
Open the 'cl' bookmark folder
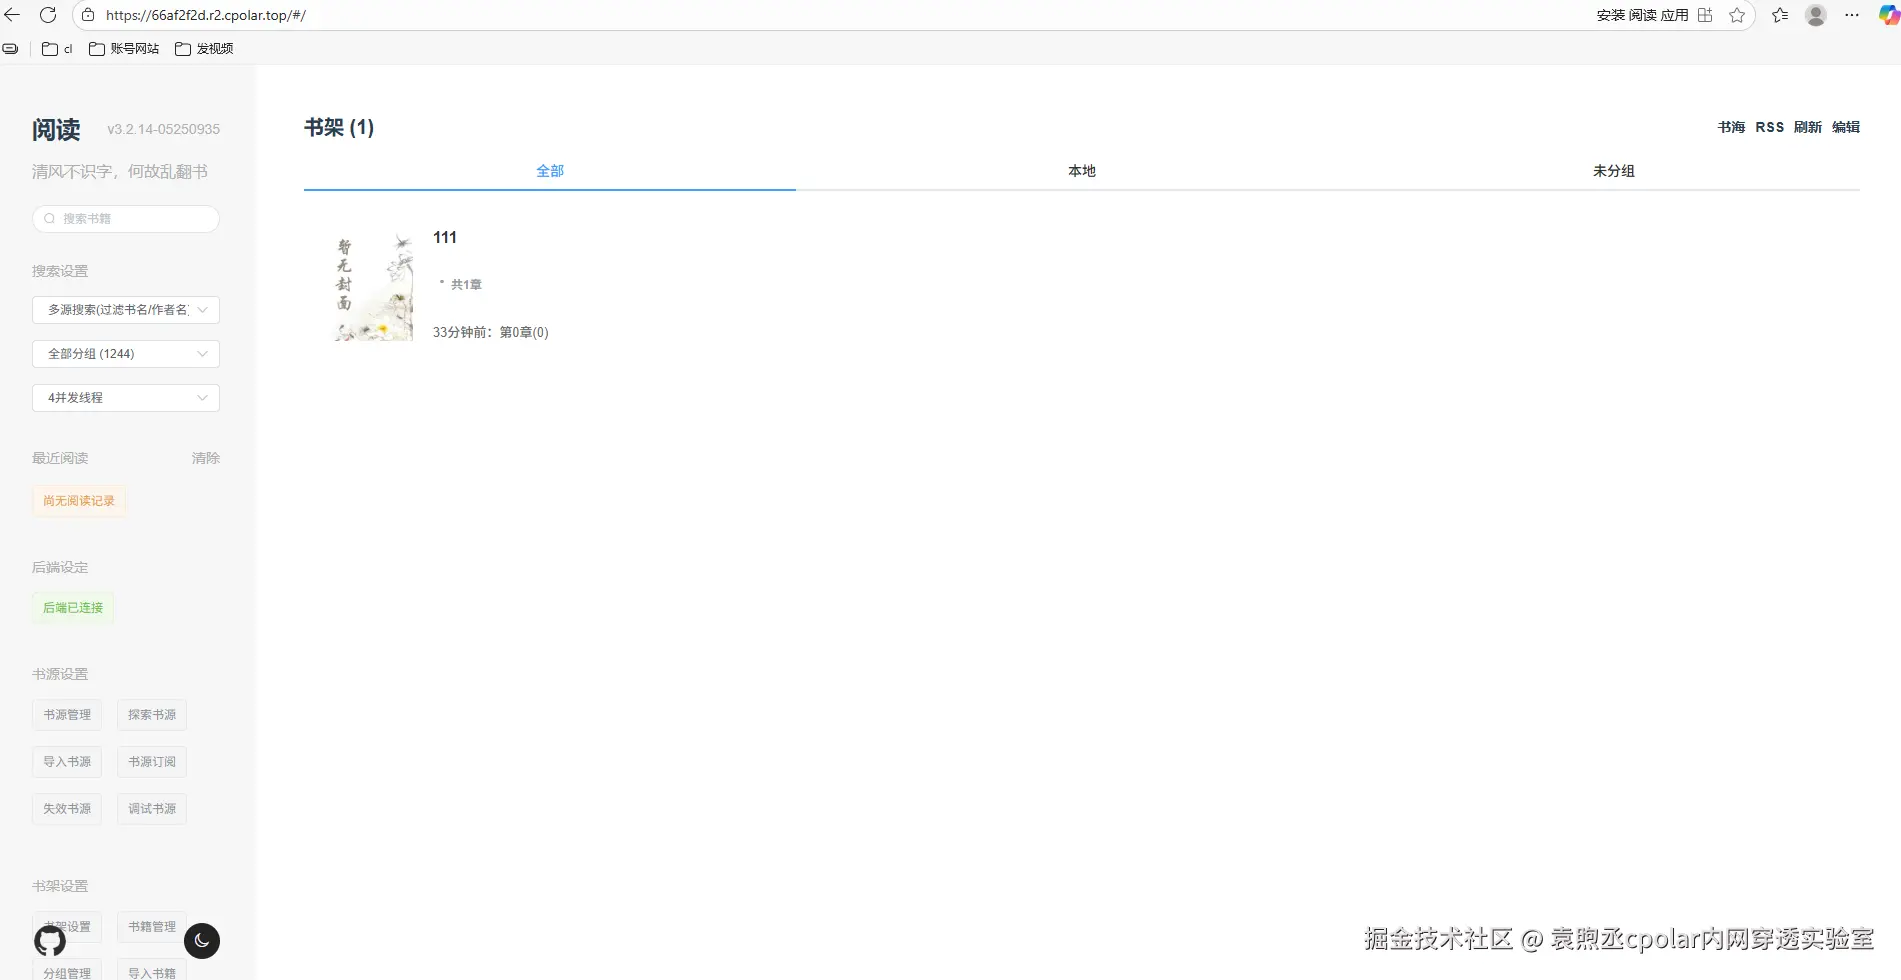pos(58,48)
